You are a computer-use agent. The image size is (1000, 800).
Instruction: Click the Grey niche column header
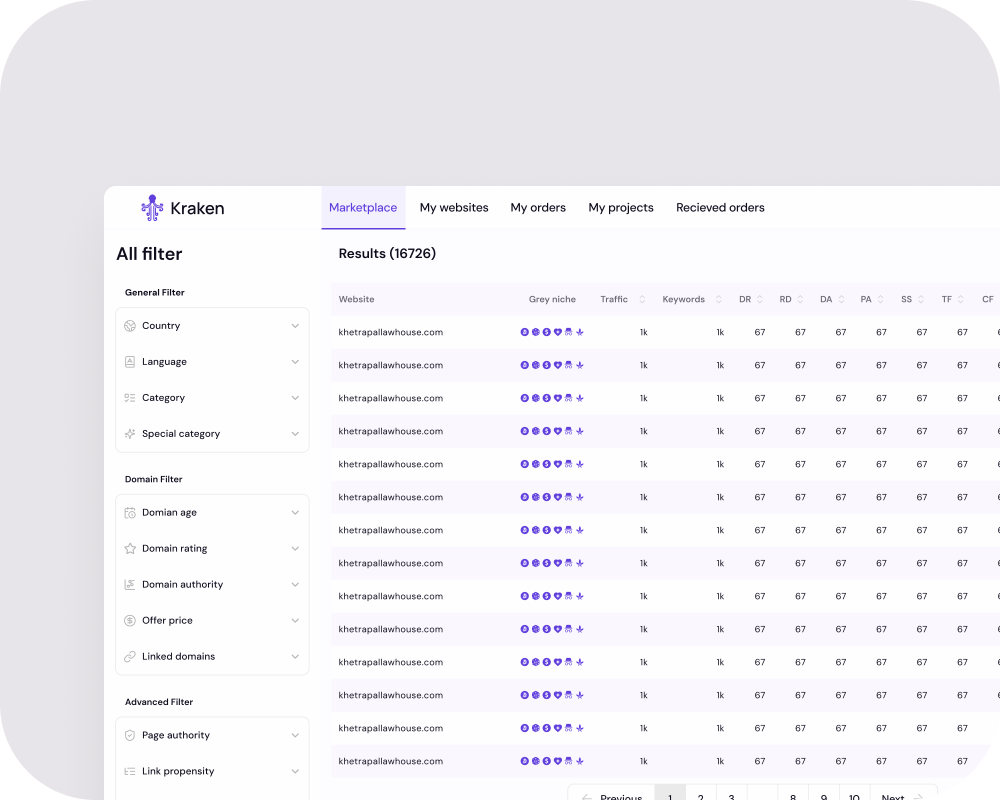coord(552,299)
